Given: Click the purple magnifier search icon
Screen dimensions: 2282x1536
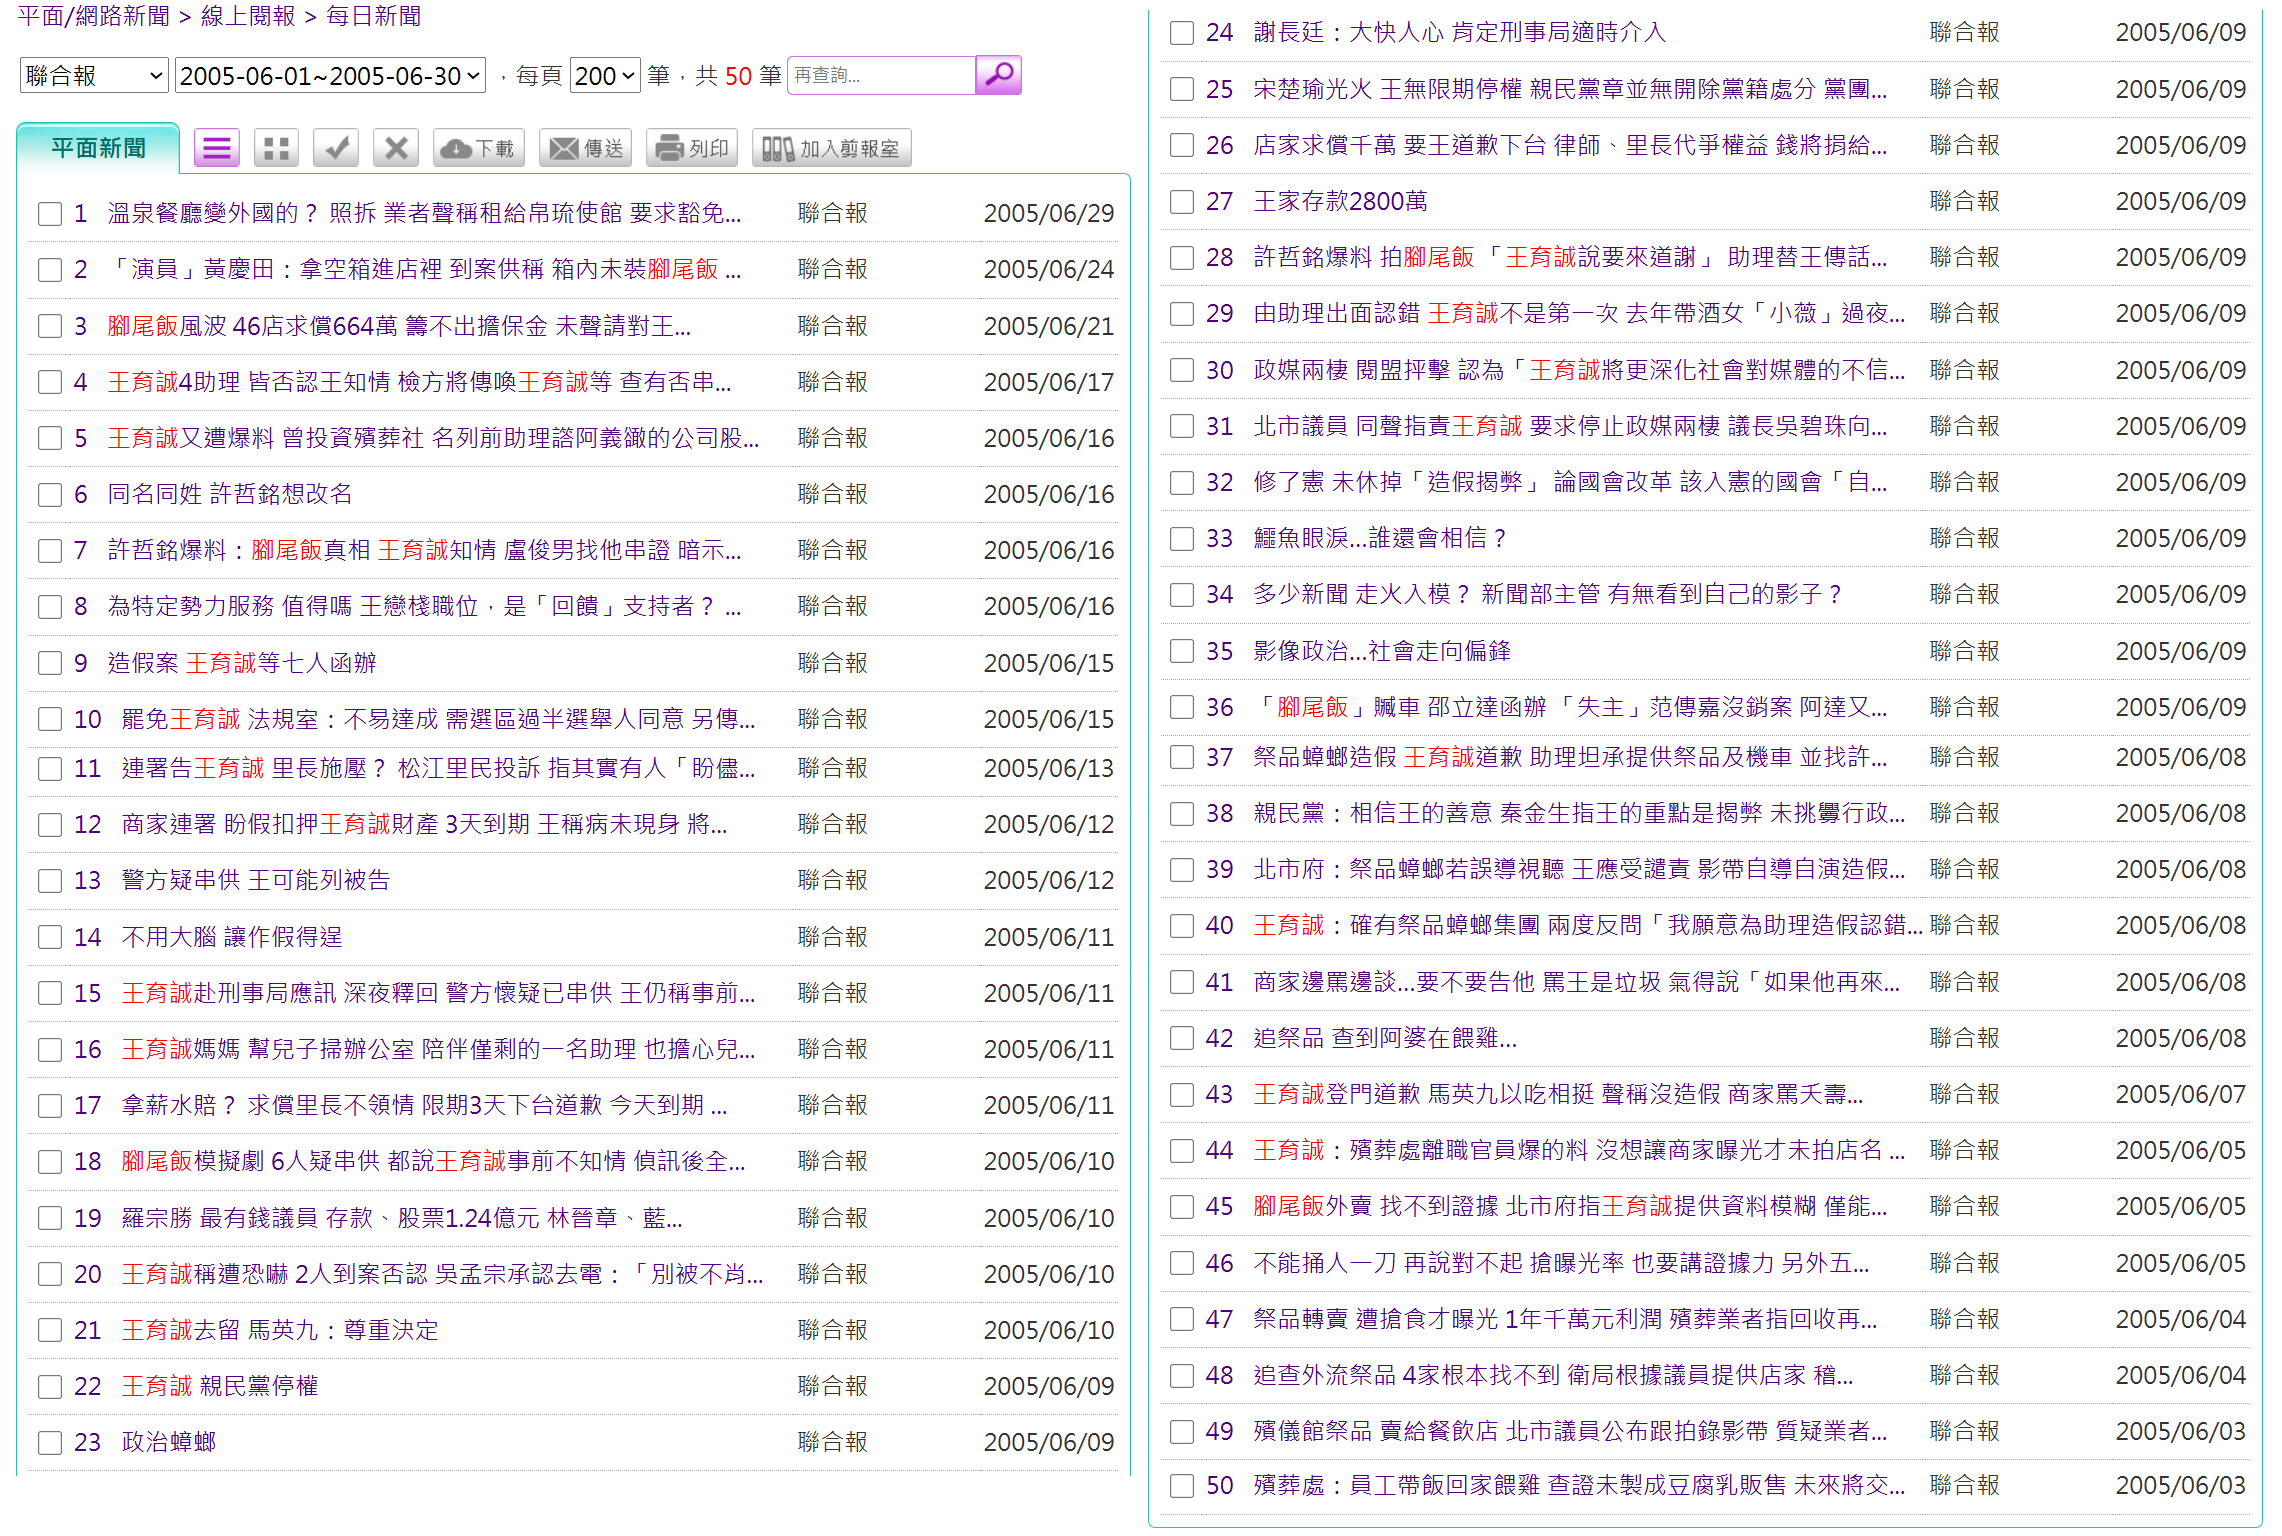Looking at the screenshot, I should [x=997, y=75].
